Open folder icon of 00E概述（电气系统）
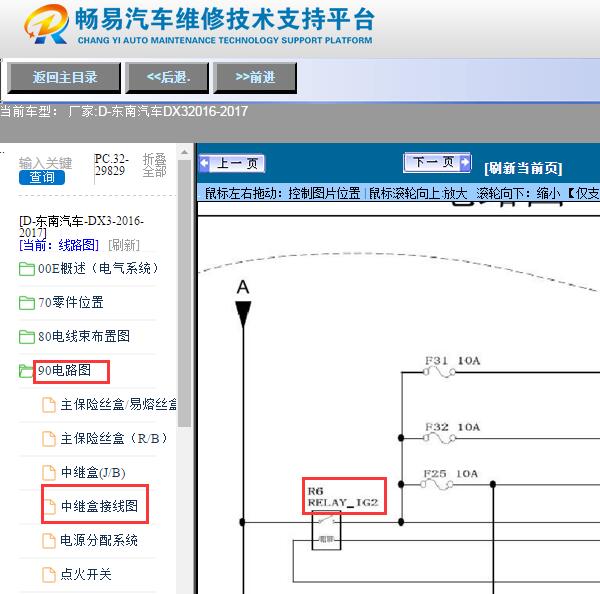Screen dimensions: 600x594 [27, 269]
